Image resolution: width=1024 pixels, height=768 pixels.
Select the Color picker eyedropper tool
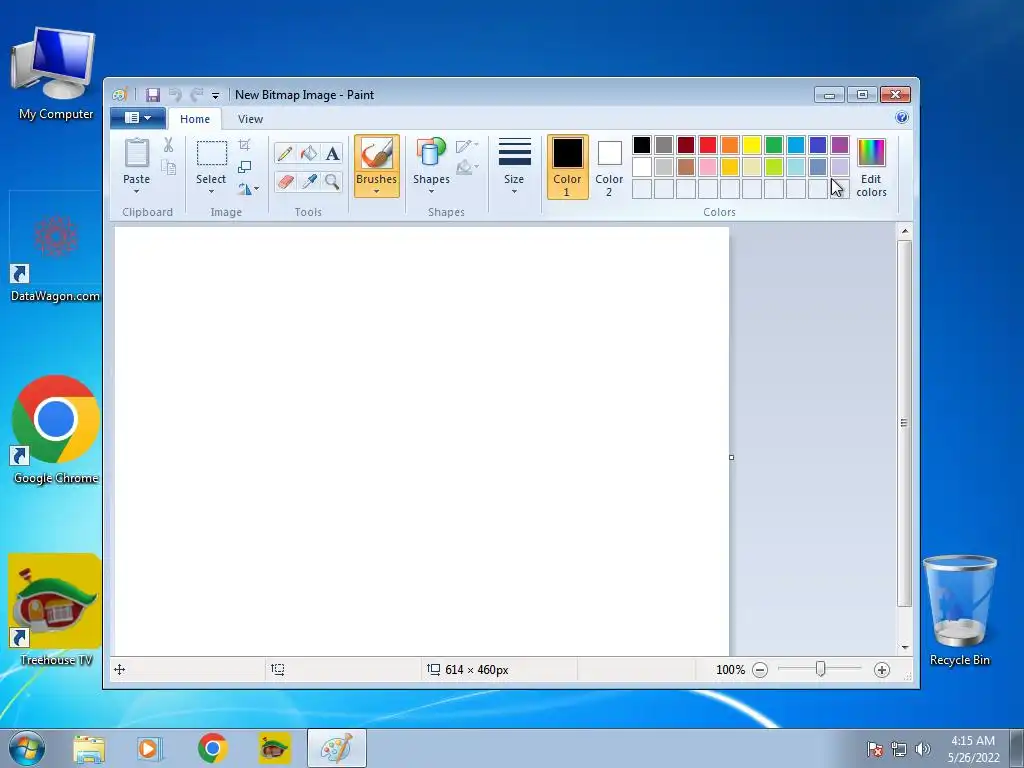308,181
